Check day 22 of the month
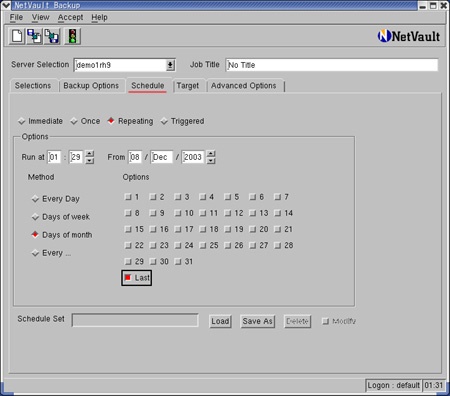 [128, 245]
